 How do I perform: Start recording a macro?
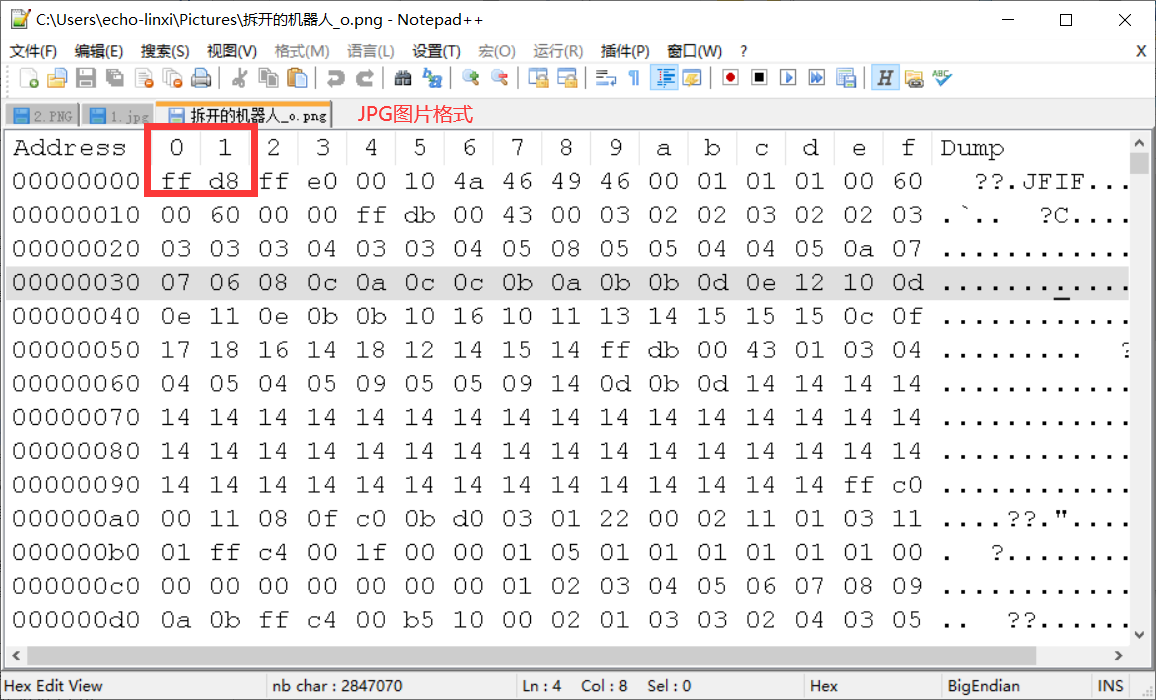click(x=730, y=78)
